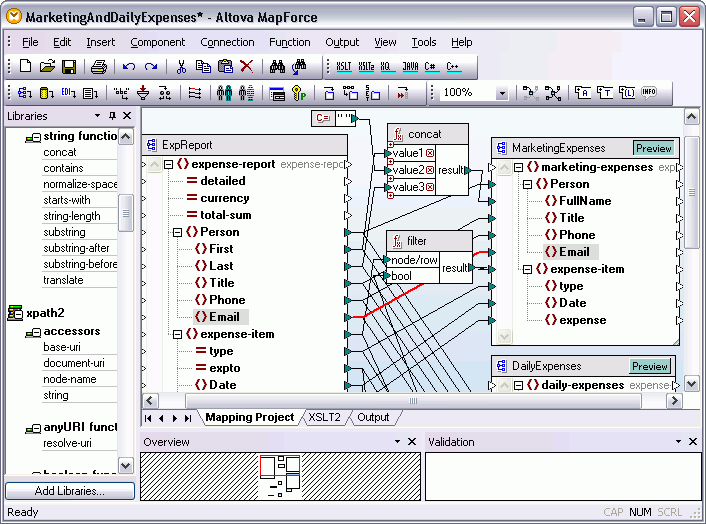Viewport: 706px width, 524px height.
Task: Click the Open file folder icon
Action: click(x=47, y=66)
